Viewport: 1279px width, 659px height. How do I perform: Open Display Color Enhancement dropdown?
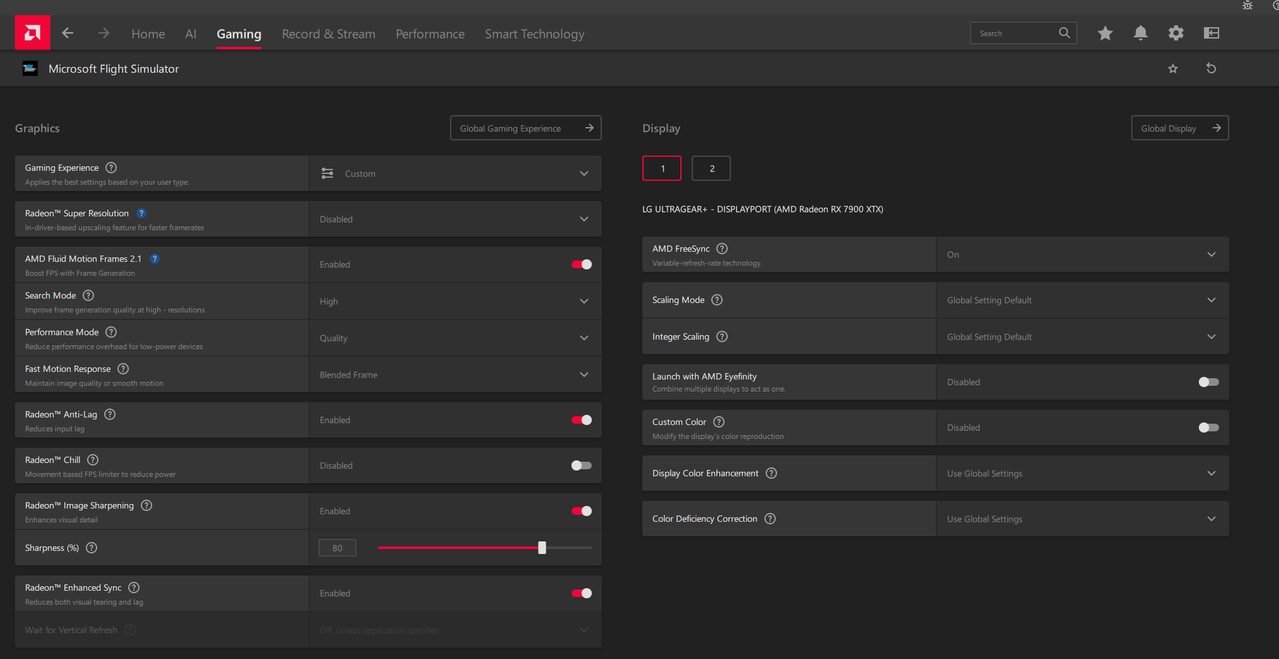pyautogui.click(x=1082, y=473)
